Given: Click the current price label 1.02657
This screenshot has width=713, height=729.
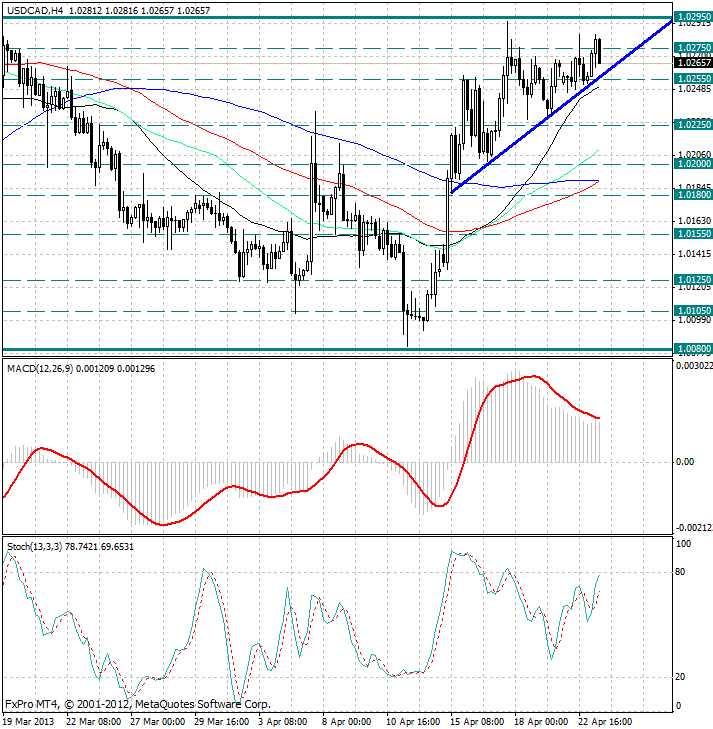Looking at the screenshot, I should click(693, 62).
